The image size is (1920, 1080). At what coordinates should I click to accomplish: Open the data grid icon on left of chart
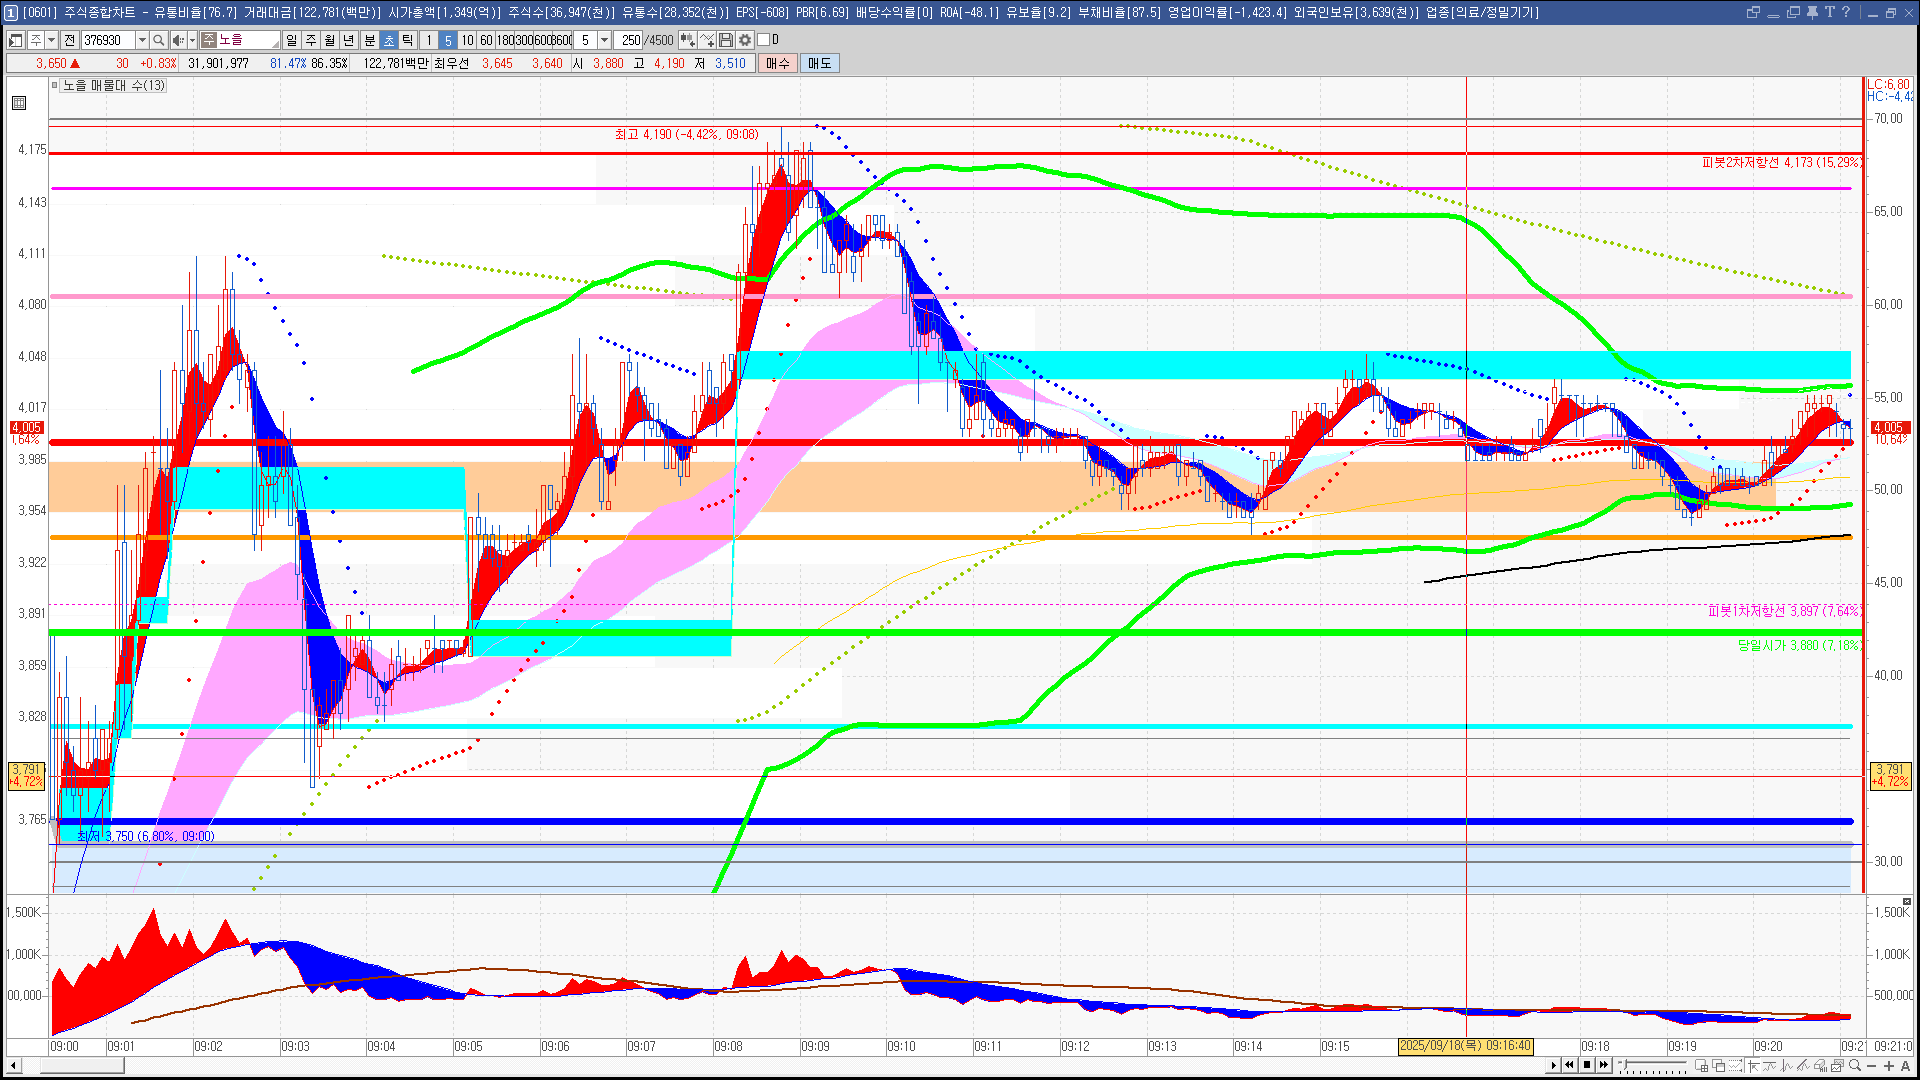point(19,103)
